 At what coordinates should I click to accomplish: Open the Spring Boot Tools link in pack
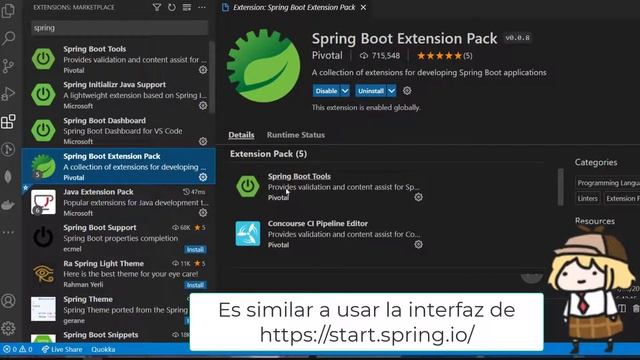(299, 176)
